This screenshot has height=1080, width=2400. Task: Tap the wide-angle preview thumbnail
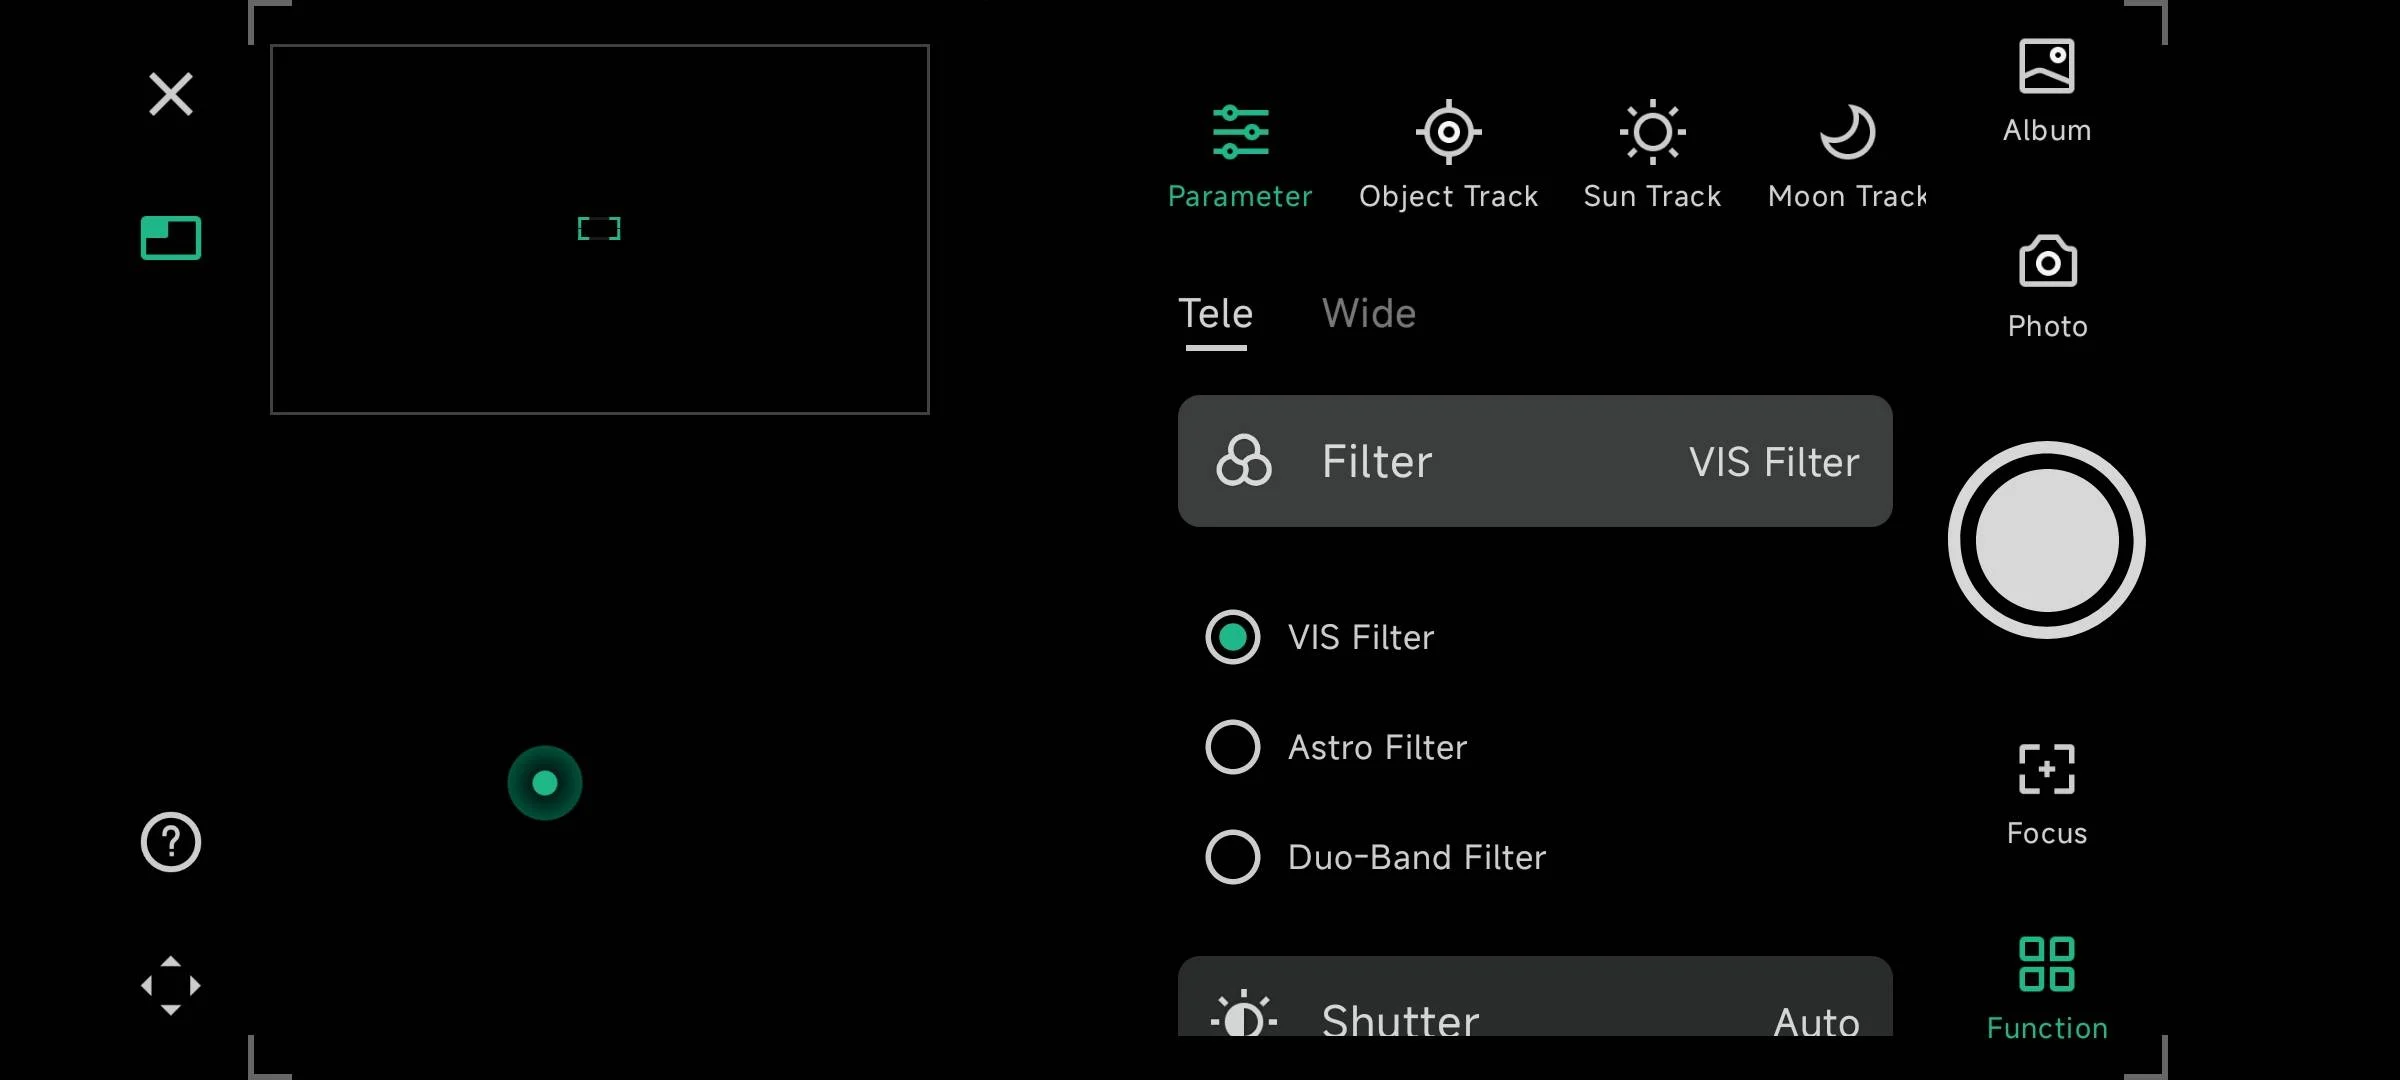click(x=599, y=229)
